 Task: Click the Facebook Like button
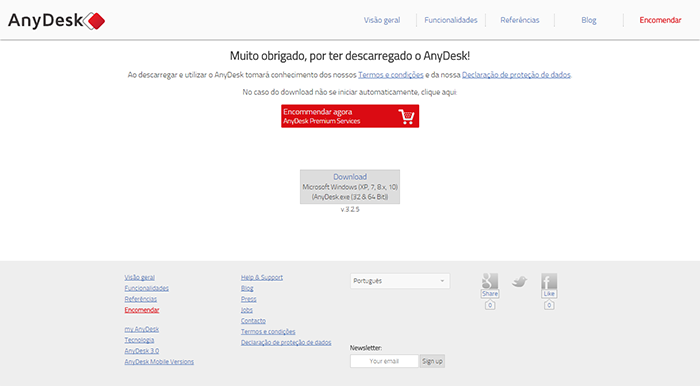(549, 294)
